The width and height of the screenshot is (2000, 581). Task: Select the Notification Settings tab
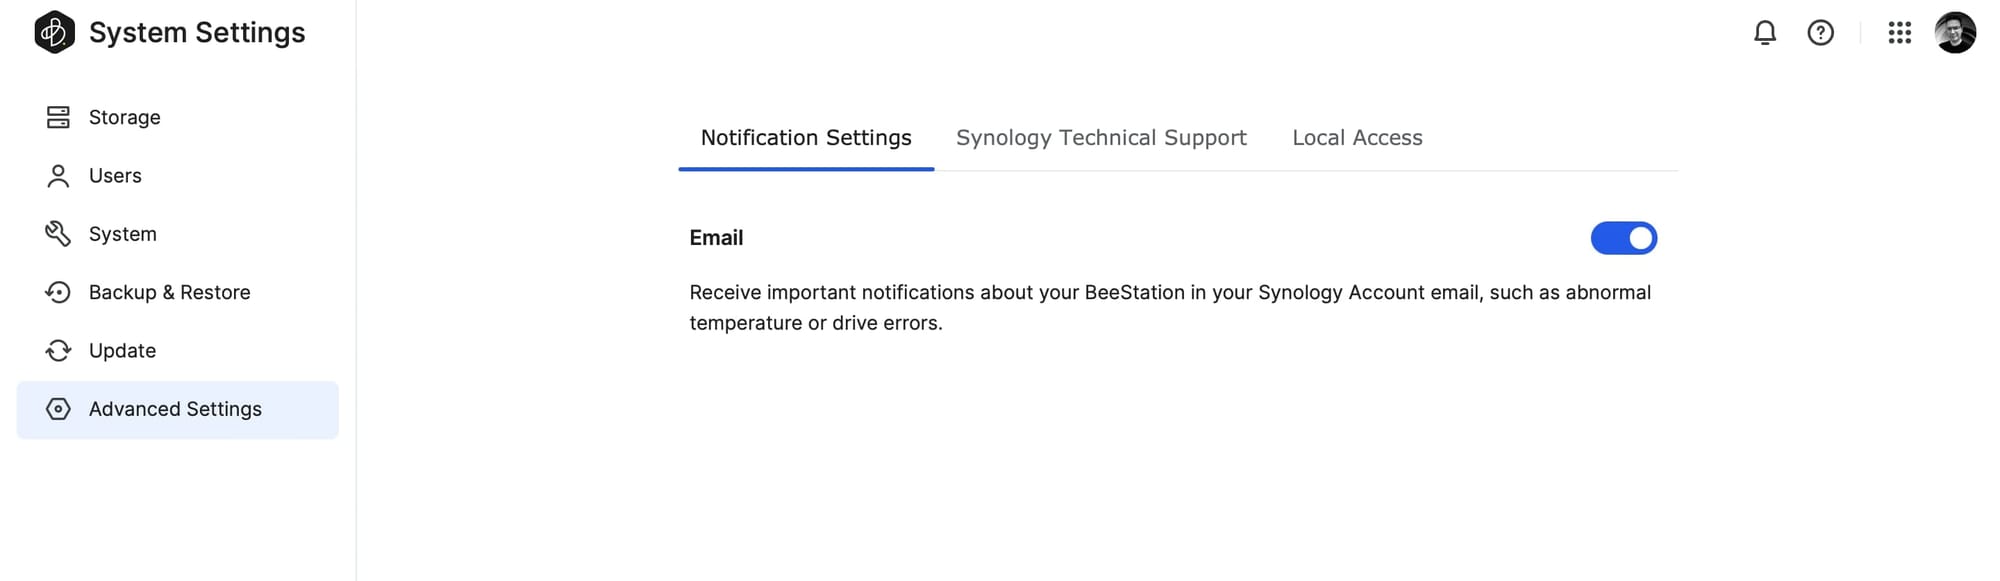click(x=806, y=138)
